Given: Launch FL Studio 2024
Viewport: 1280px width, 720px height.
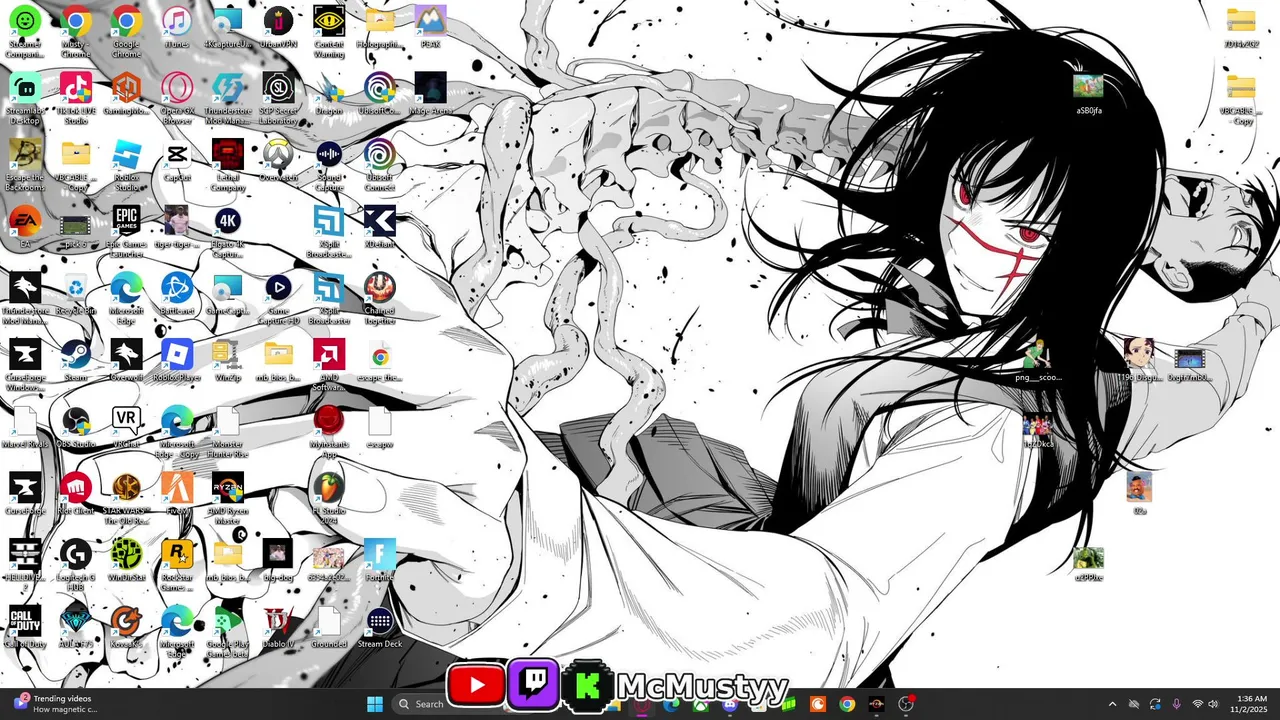Looking at the screenshot, I should (x=329, y=497).
